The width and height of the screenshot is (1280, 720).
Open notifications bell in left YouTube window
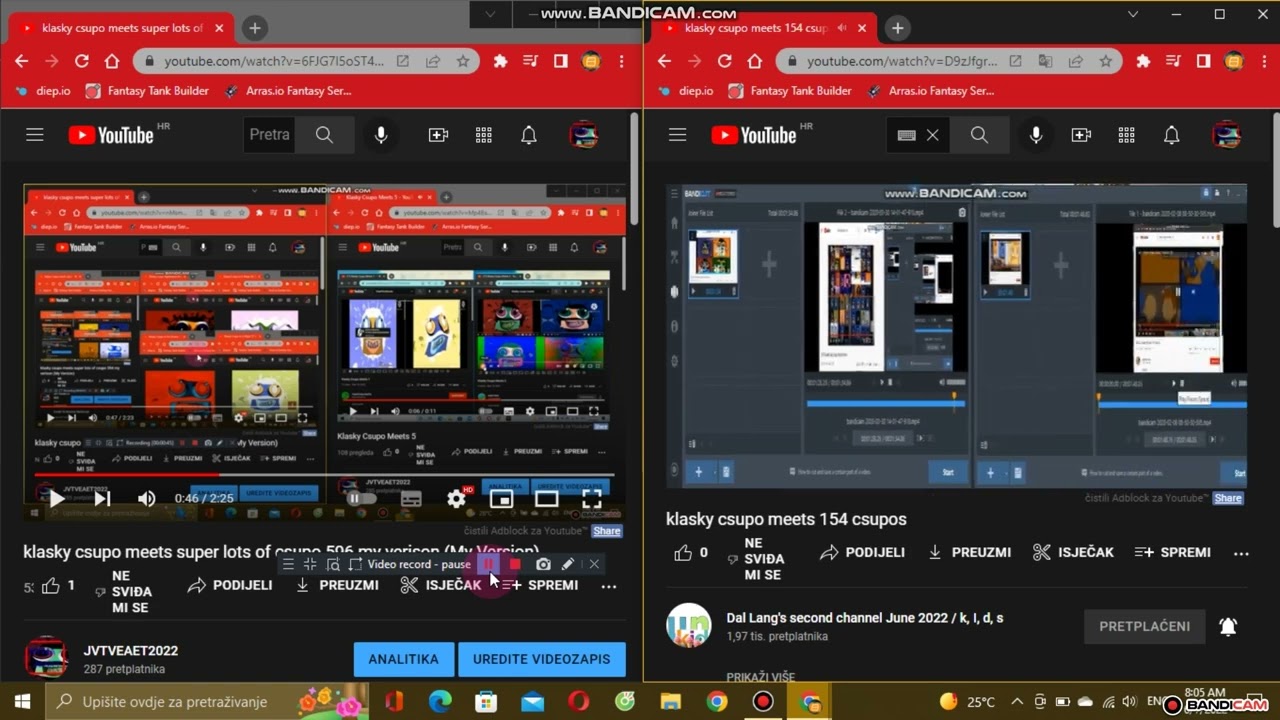(x=529, y=135)
